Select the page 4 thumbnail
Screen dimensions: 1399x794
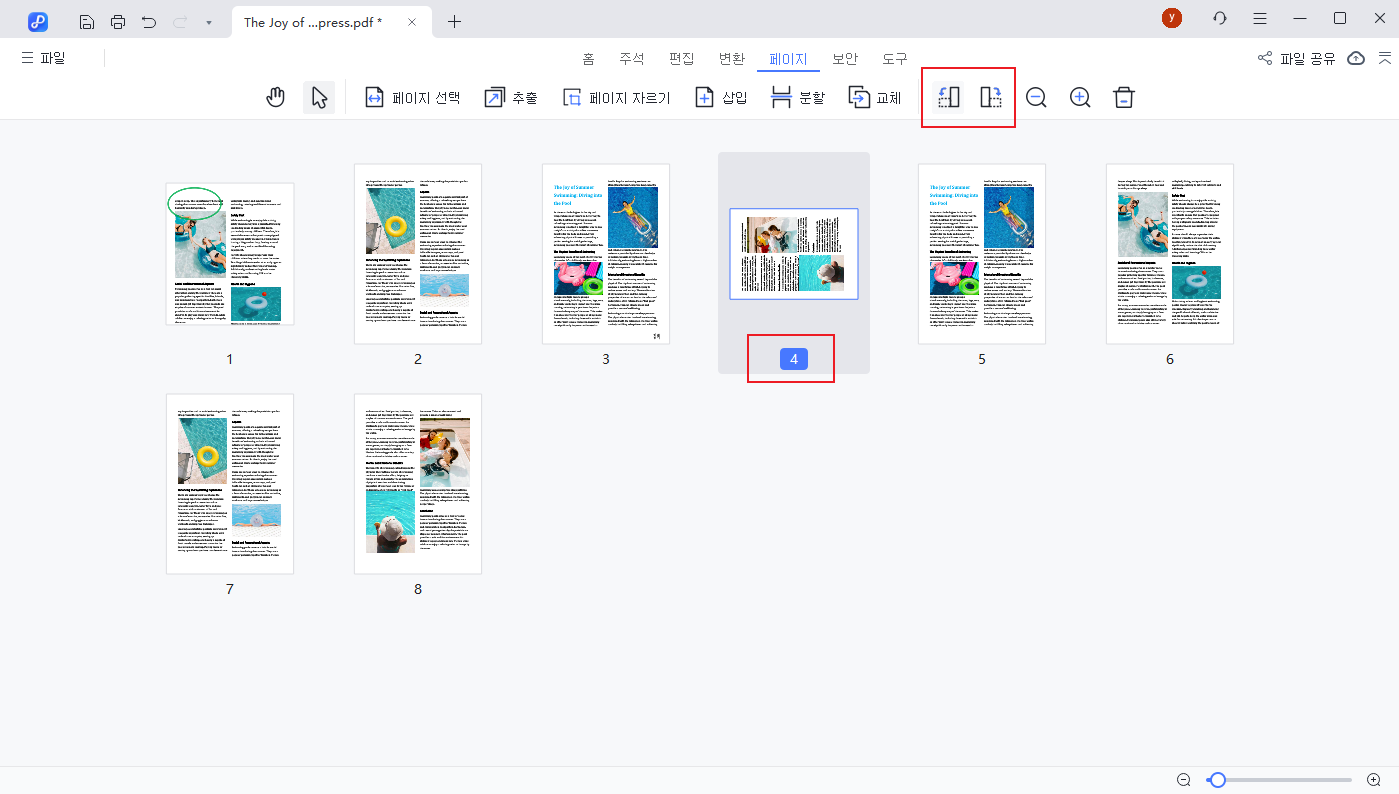(x=793, y=254)
